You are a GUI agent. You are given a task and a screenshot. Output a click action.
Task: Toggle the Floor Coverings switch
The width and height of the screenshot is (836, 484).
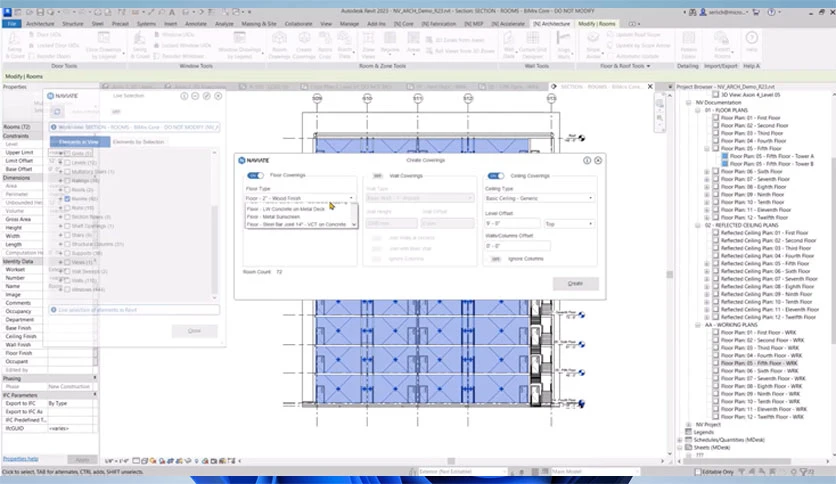(255, 175)
